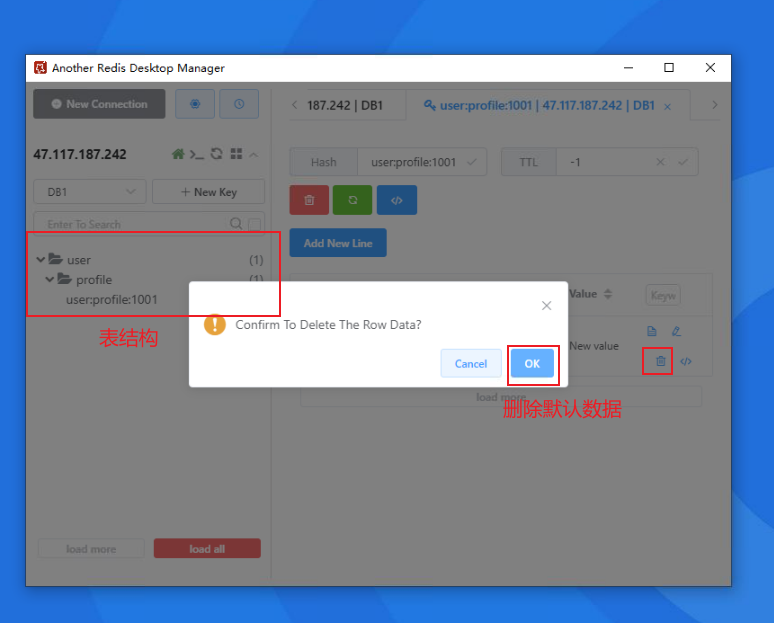Click load more under the table

tap(501, 397)
